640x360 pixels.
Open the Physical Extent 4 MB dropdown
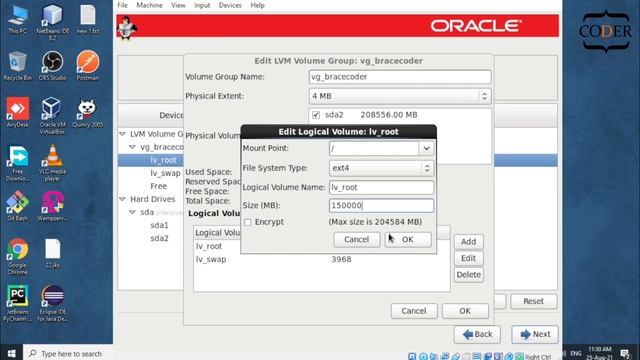400,96
